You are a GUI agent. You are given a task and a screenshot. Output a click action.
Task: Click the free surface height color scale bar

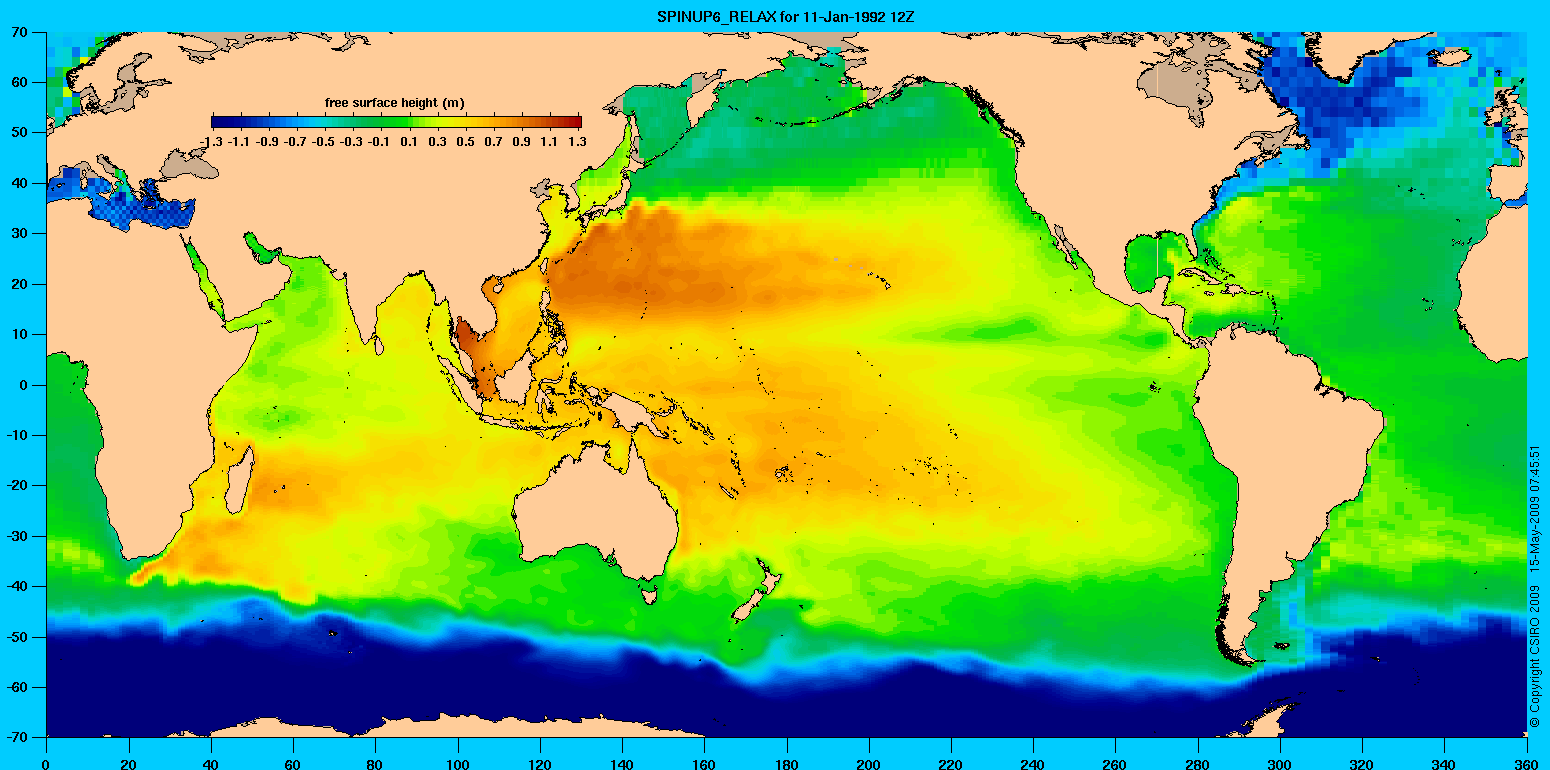(396, 122)
